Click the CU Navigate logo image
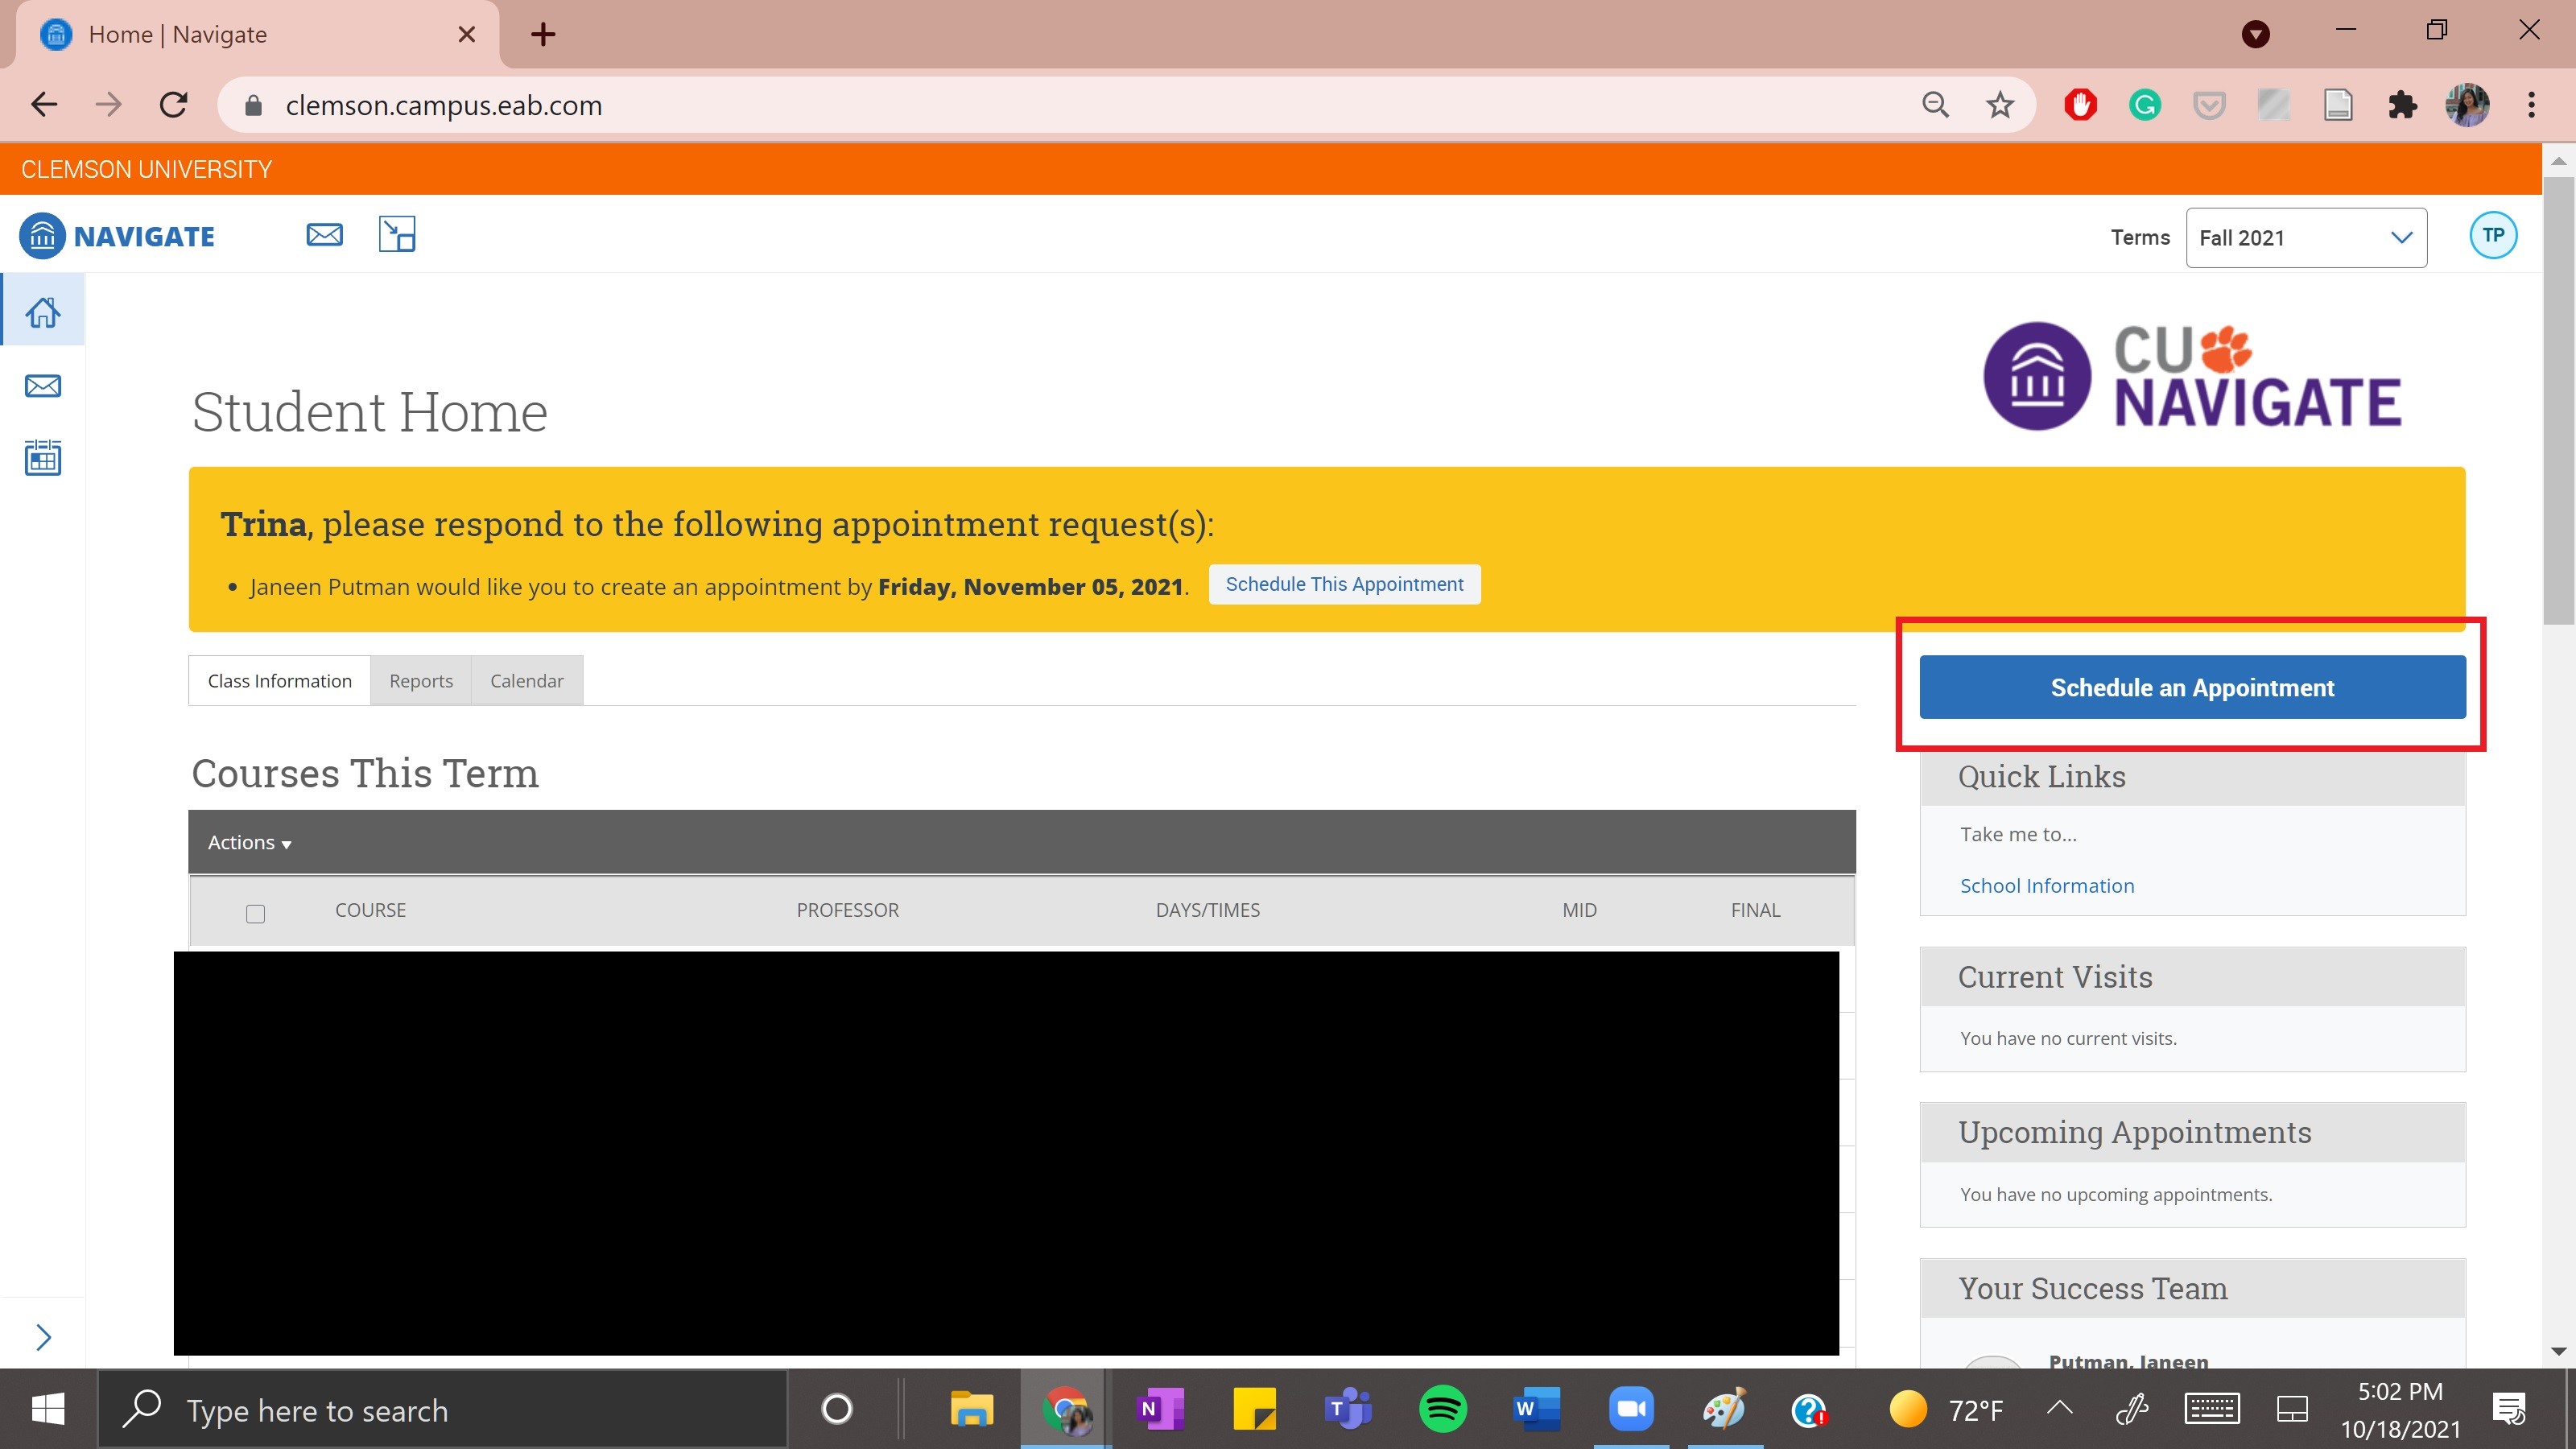Image resolution: width=2576 pixels, height=1449 pixels. pyautogui.click(x=2192, y=377)
